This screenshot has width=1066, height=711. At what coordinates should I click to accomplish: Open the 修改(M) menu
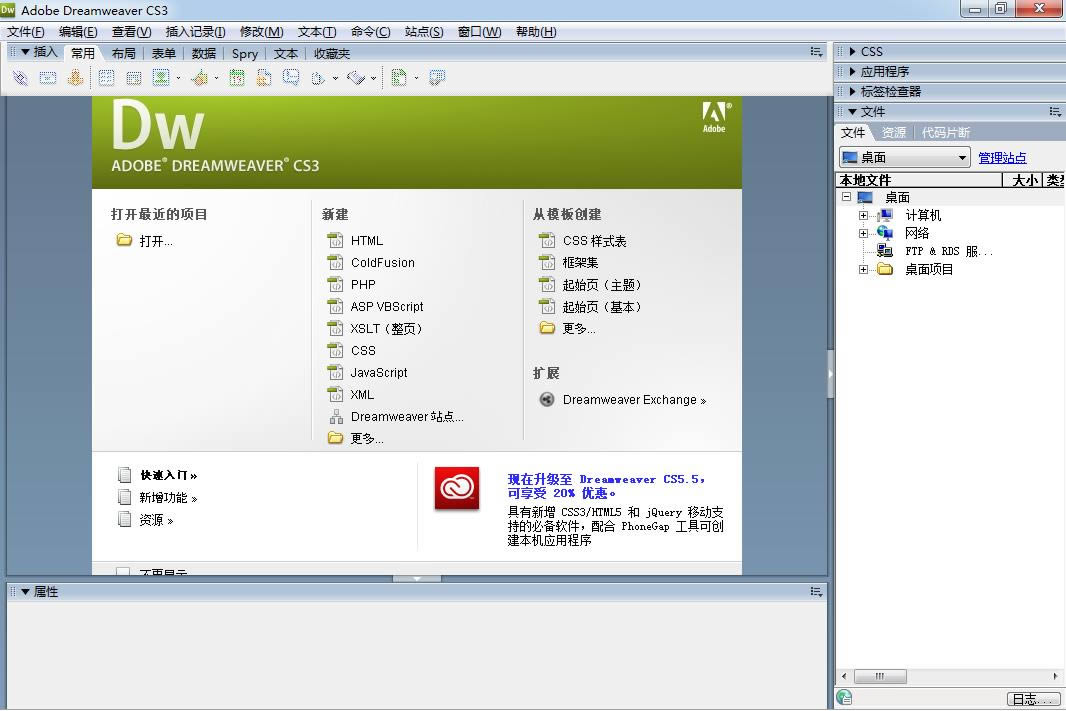261,32
